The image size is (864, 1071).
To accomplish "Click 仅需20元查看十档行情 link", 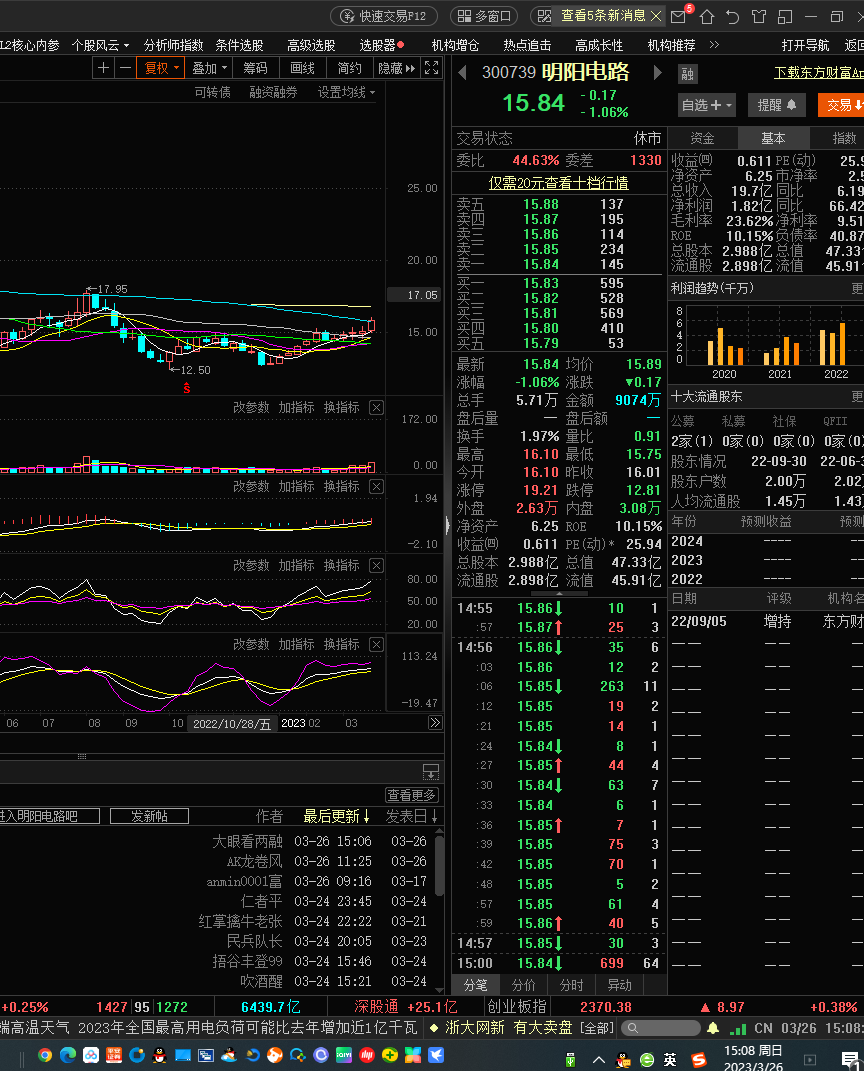I will pos(558,183).
